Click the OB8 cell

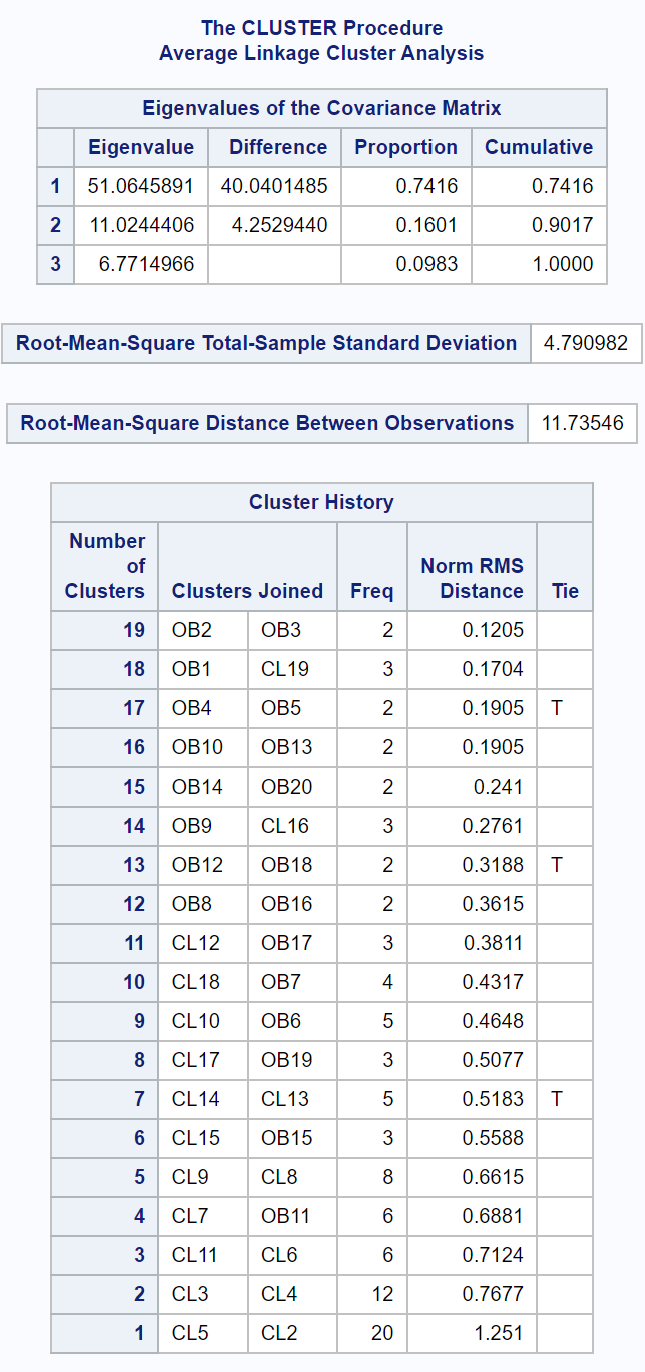point(203,904)
